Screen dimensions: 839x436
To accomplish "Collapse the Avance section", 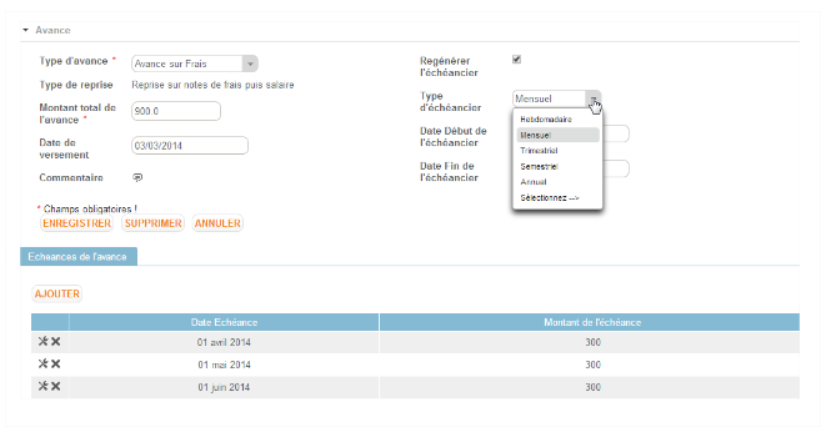I will pos(26,30).
